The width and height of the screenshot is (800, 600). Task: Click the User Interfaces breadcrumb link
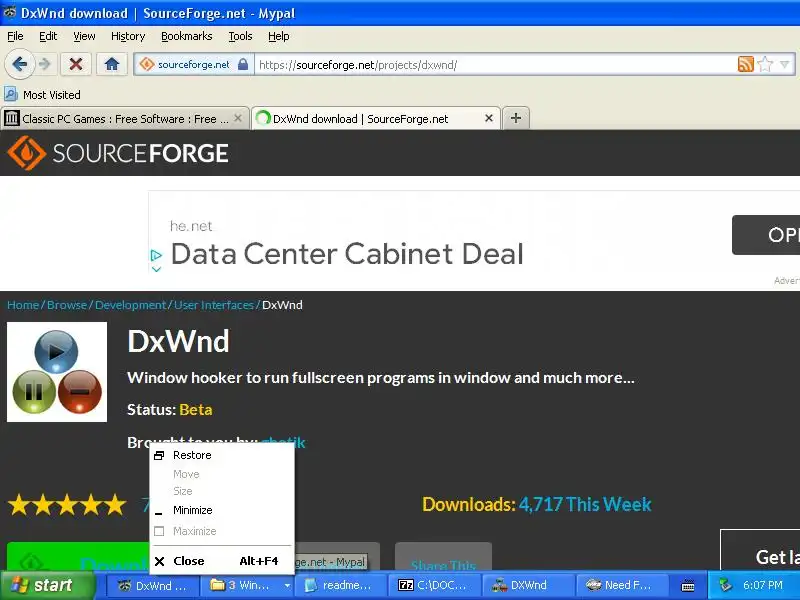point(214,305)
